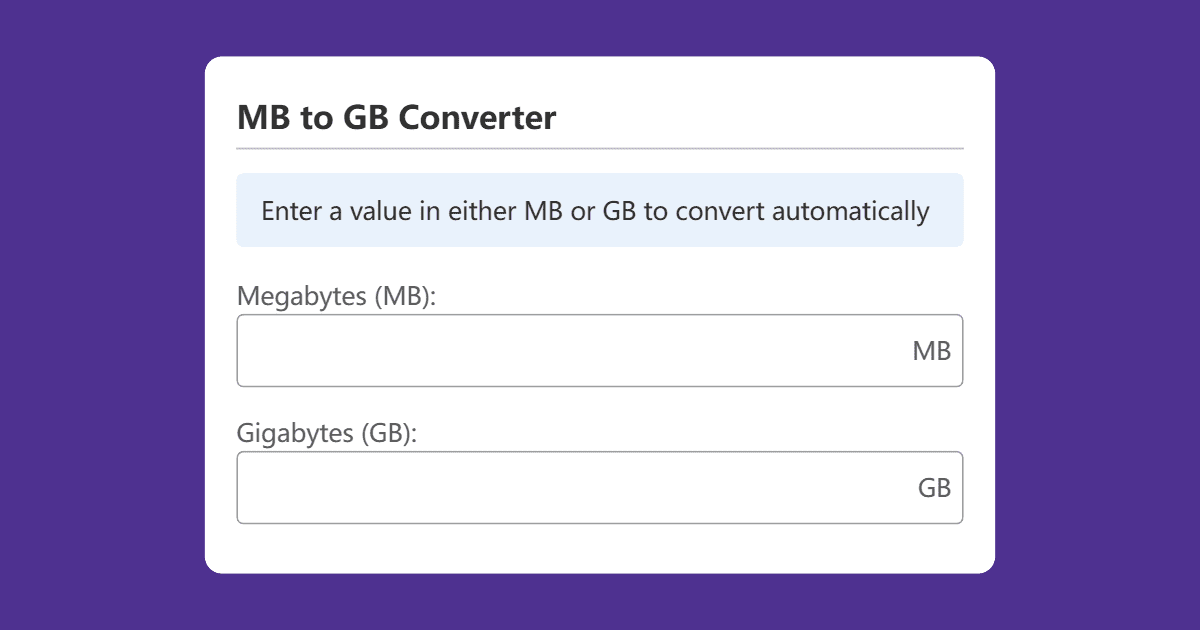Select the GB unit label inside the field
Viewport: 1200px width, 630px height.
pos(935,487)
